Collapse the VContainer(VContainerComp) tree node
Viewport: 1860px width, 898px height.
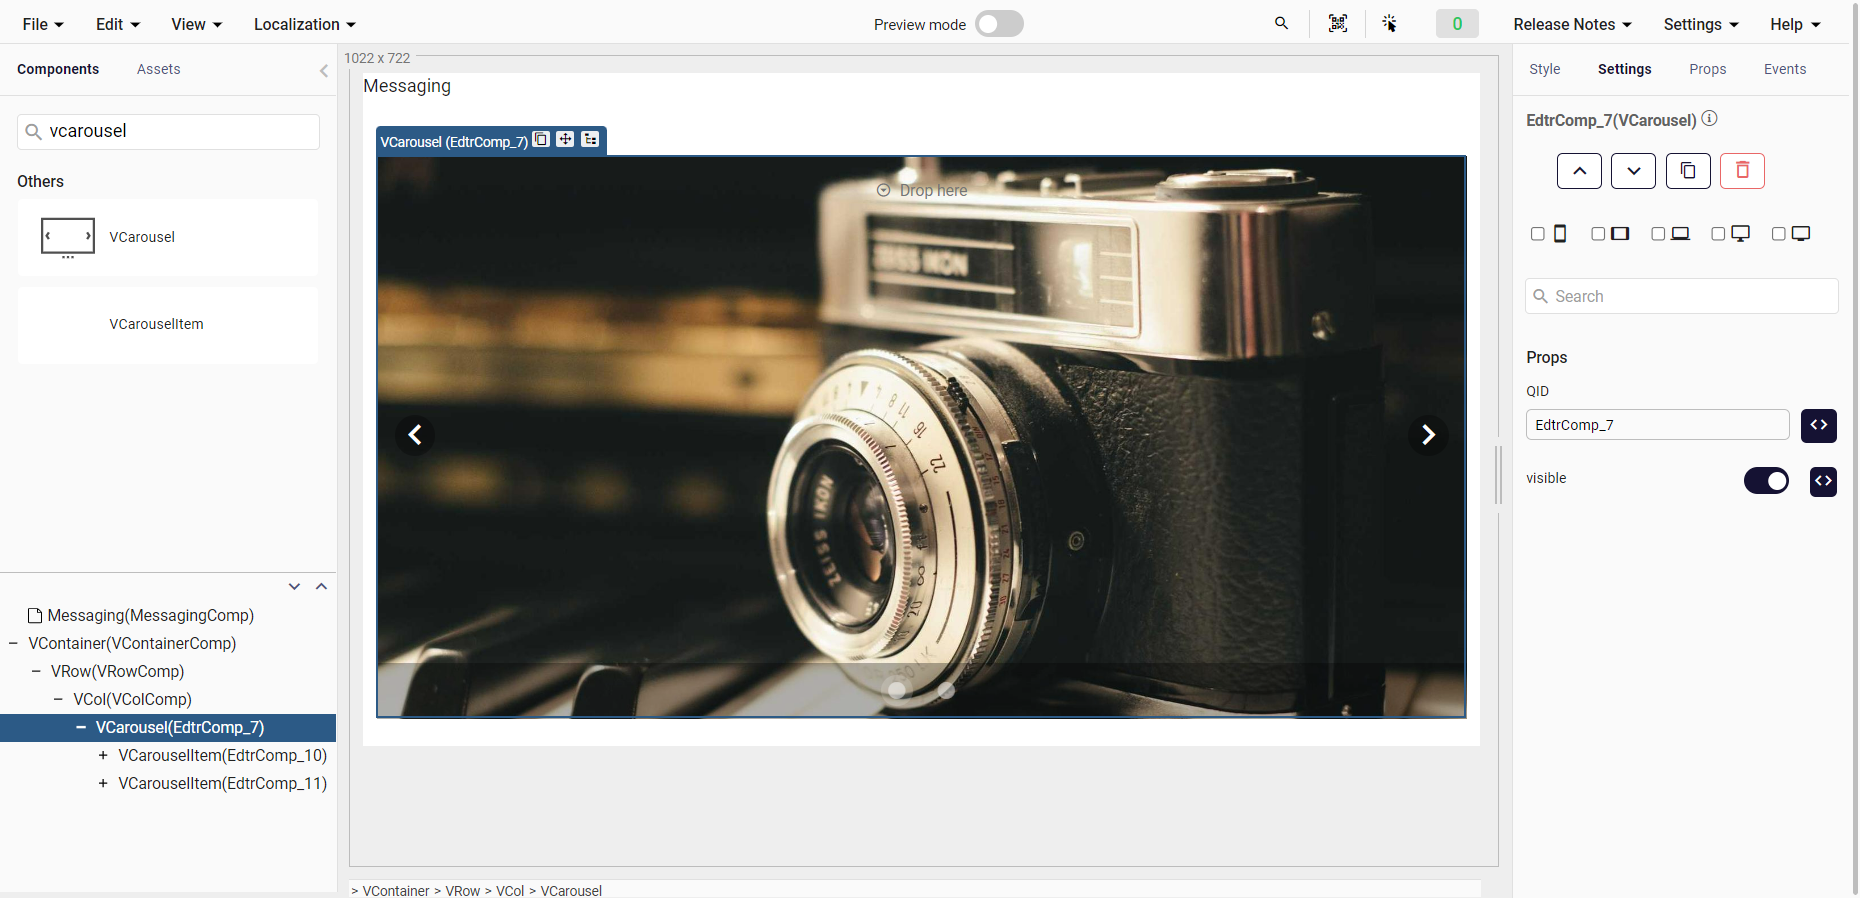pyautogui.click(x=13, y=644)
